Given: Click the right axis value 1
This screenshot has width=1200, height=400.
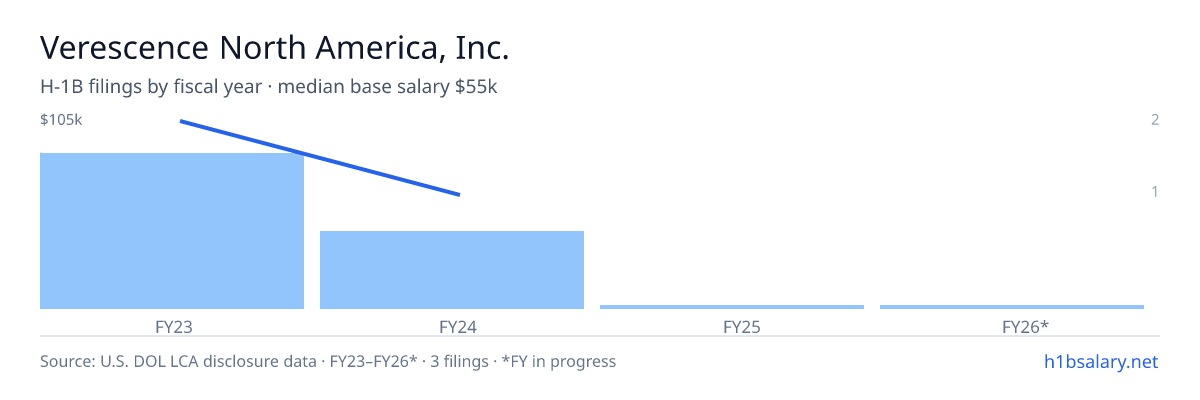Looking at the screenshot, I should pyautogui.click(x=1155, y=191).
